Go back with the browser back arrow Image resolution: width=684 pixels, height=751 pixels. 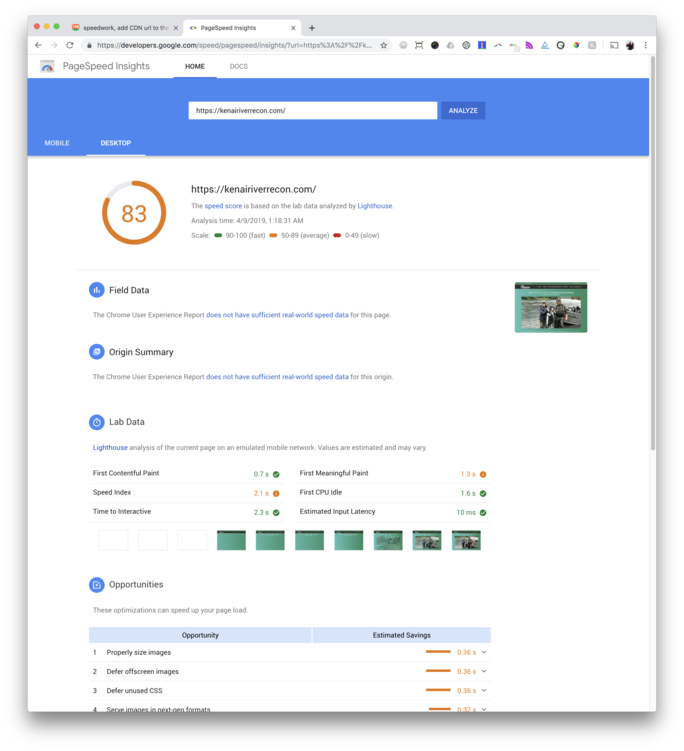pyautogui.click(x=38, y=45)
